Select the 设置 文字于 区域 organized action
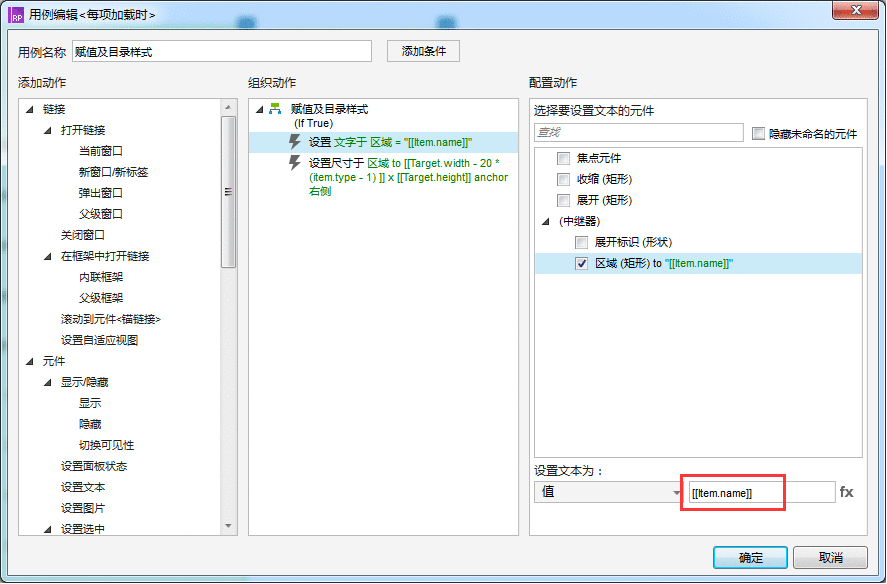The width and height of the screenshot is (887, 584). click(384, 143)
